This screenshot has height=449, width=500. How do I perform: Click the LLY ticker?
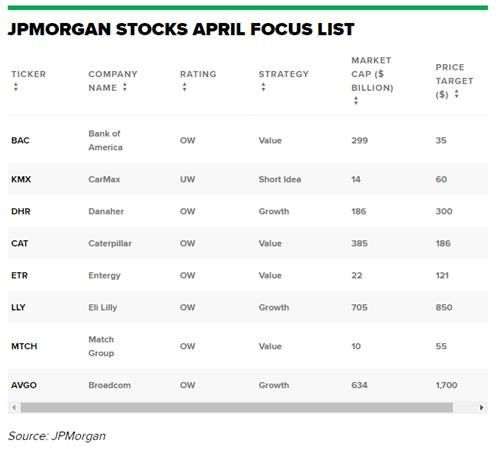18,307
